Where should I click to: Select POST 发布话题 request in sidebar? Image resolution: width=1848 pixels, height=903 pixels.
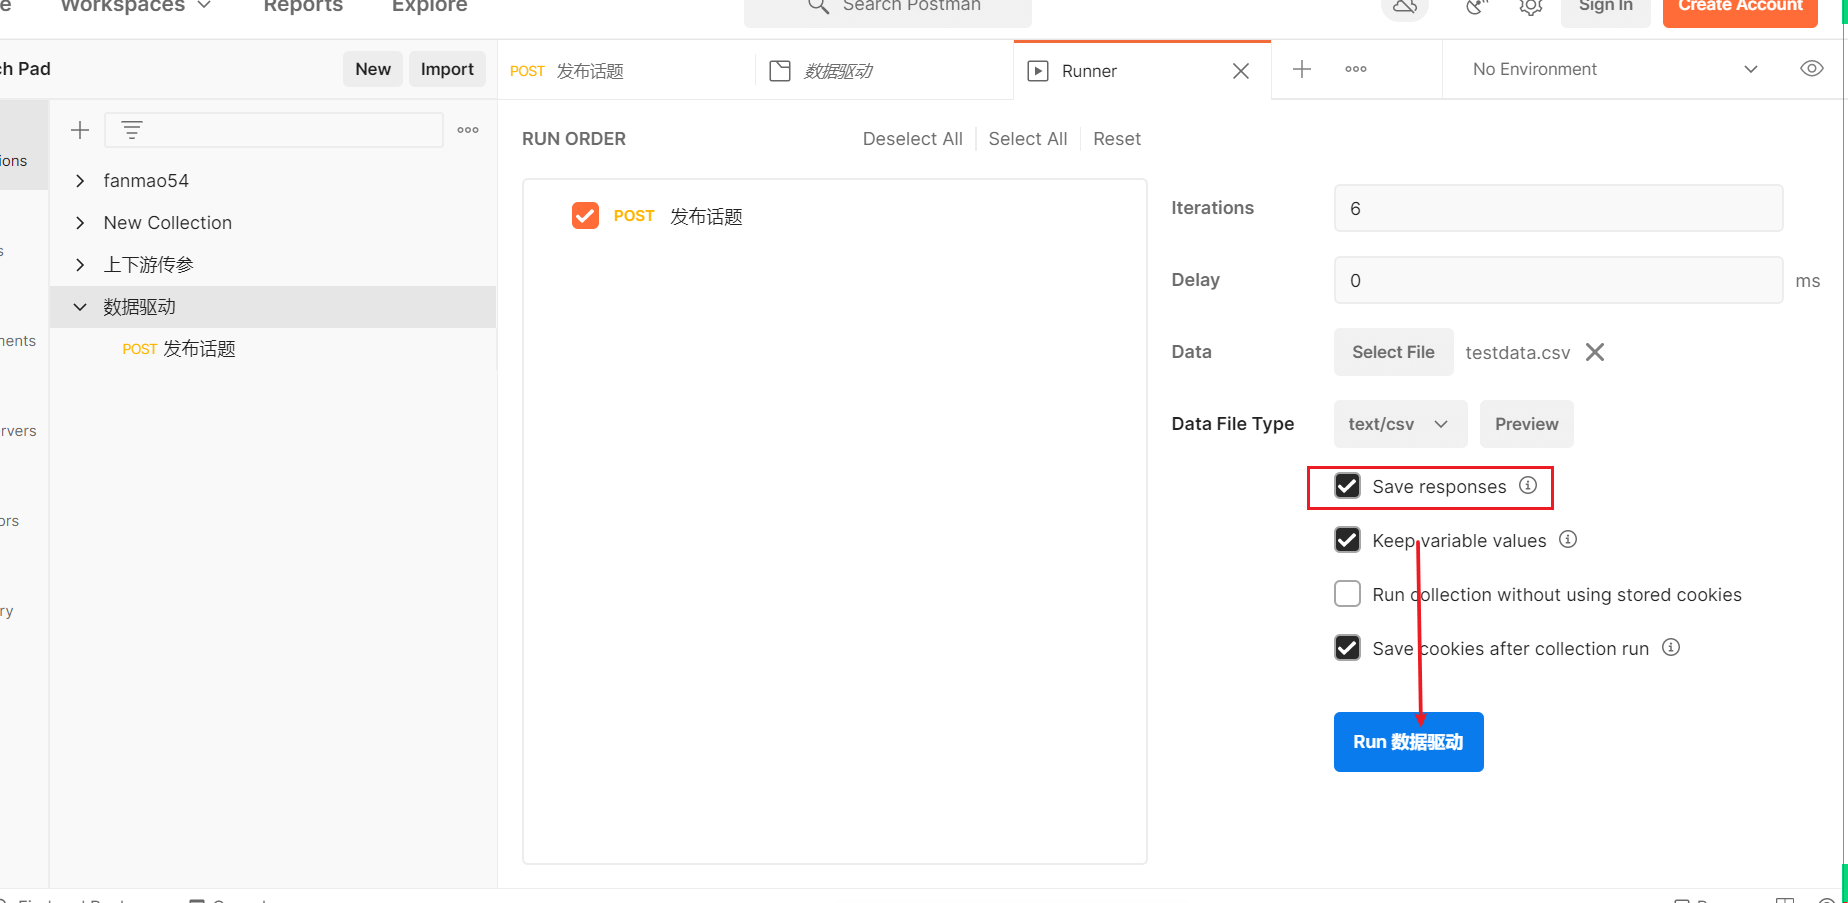179,349
